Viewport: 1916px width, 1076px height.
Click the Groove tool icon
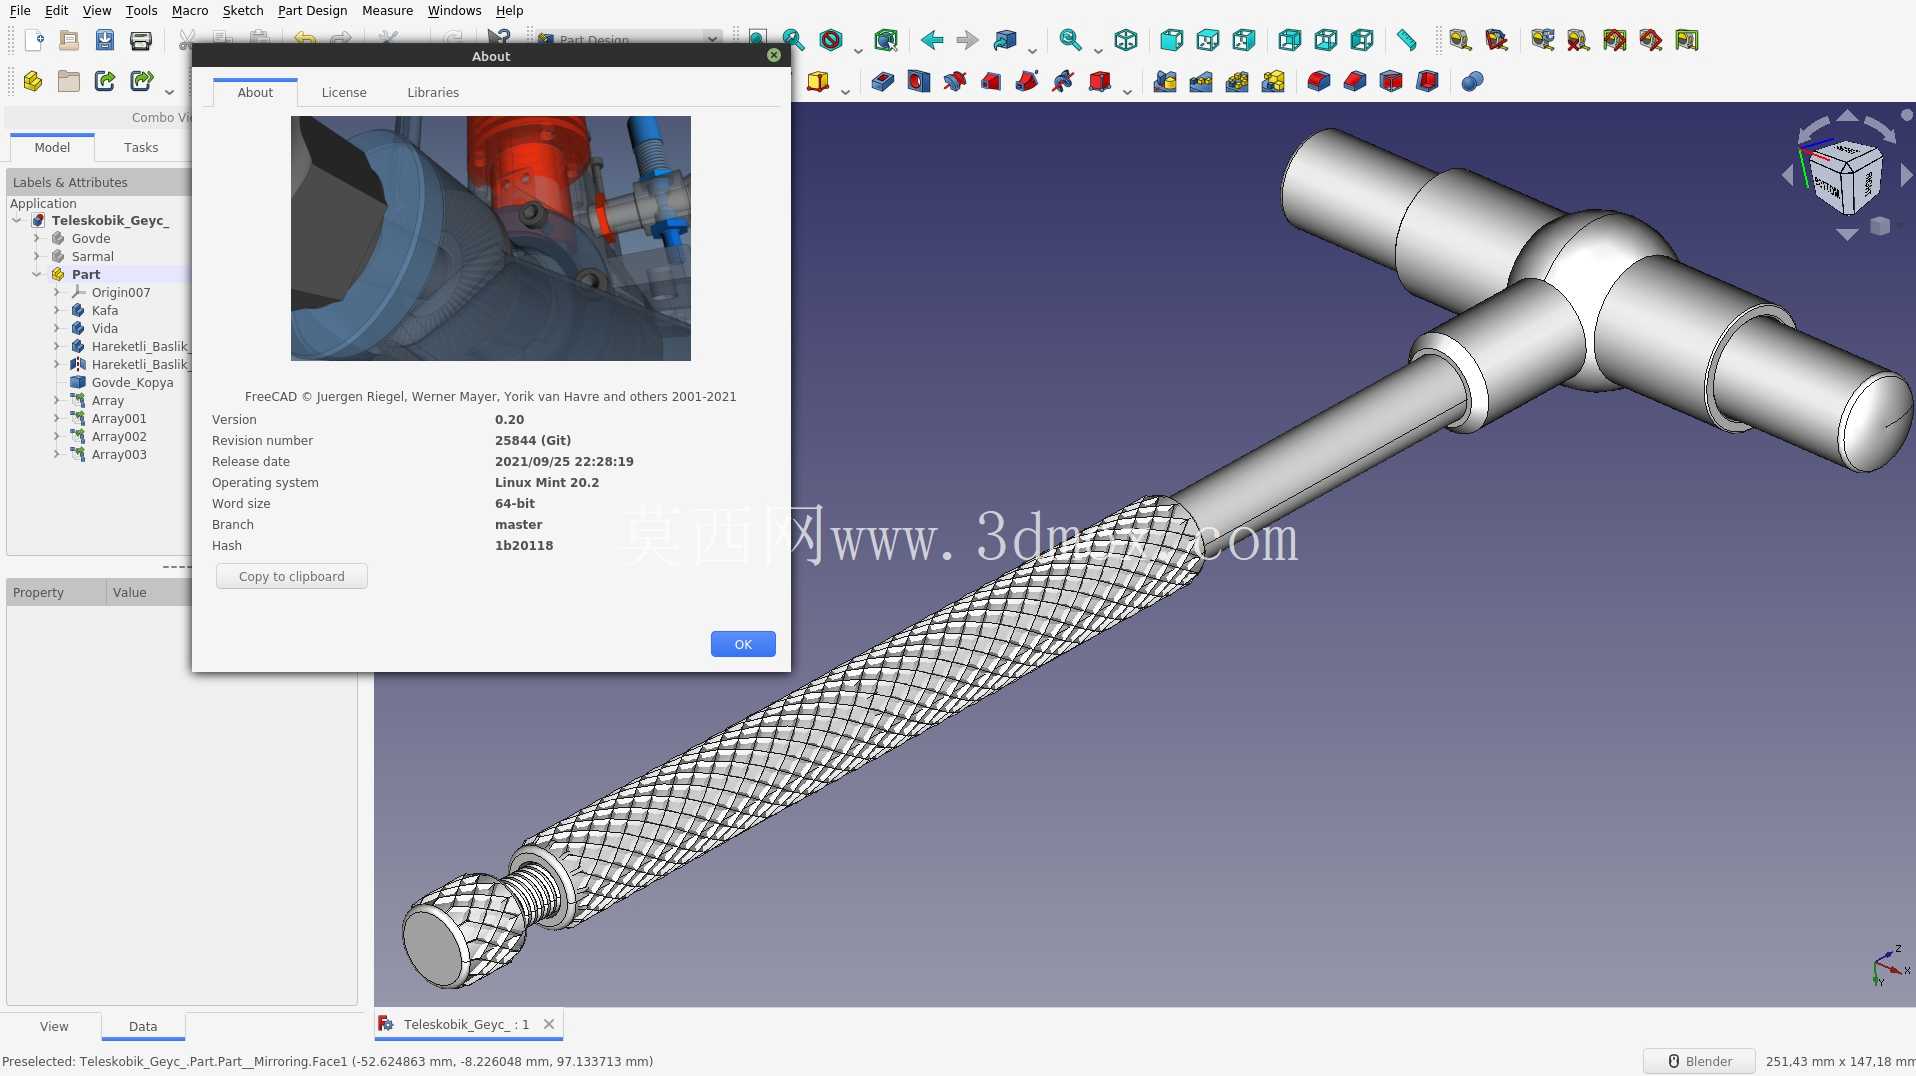click(x=955, y=81)
